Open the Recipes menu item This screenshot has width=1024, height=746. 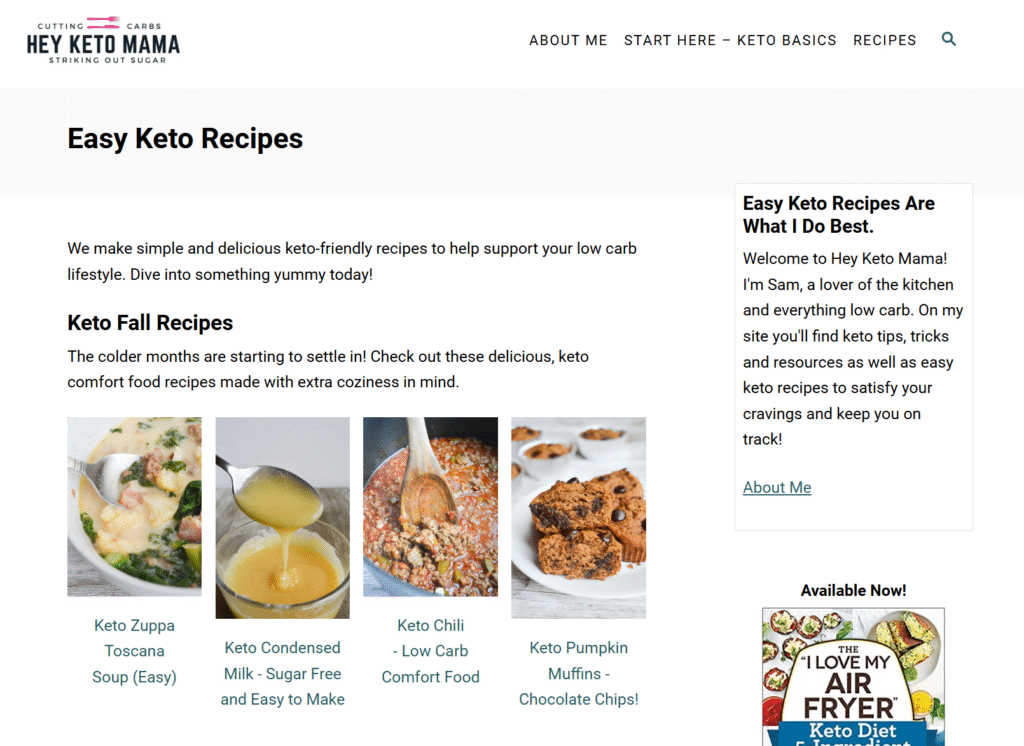tap(884, 41)
